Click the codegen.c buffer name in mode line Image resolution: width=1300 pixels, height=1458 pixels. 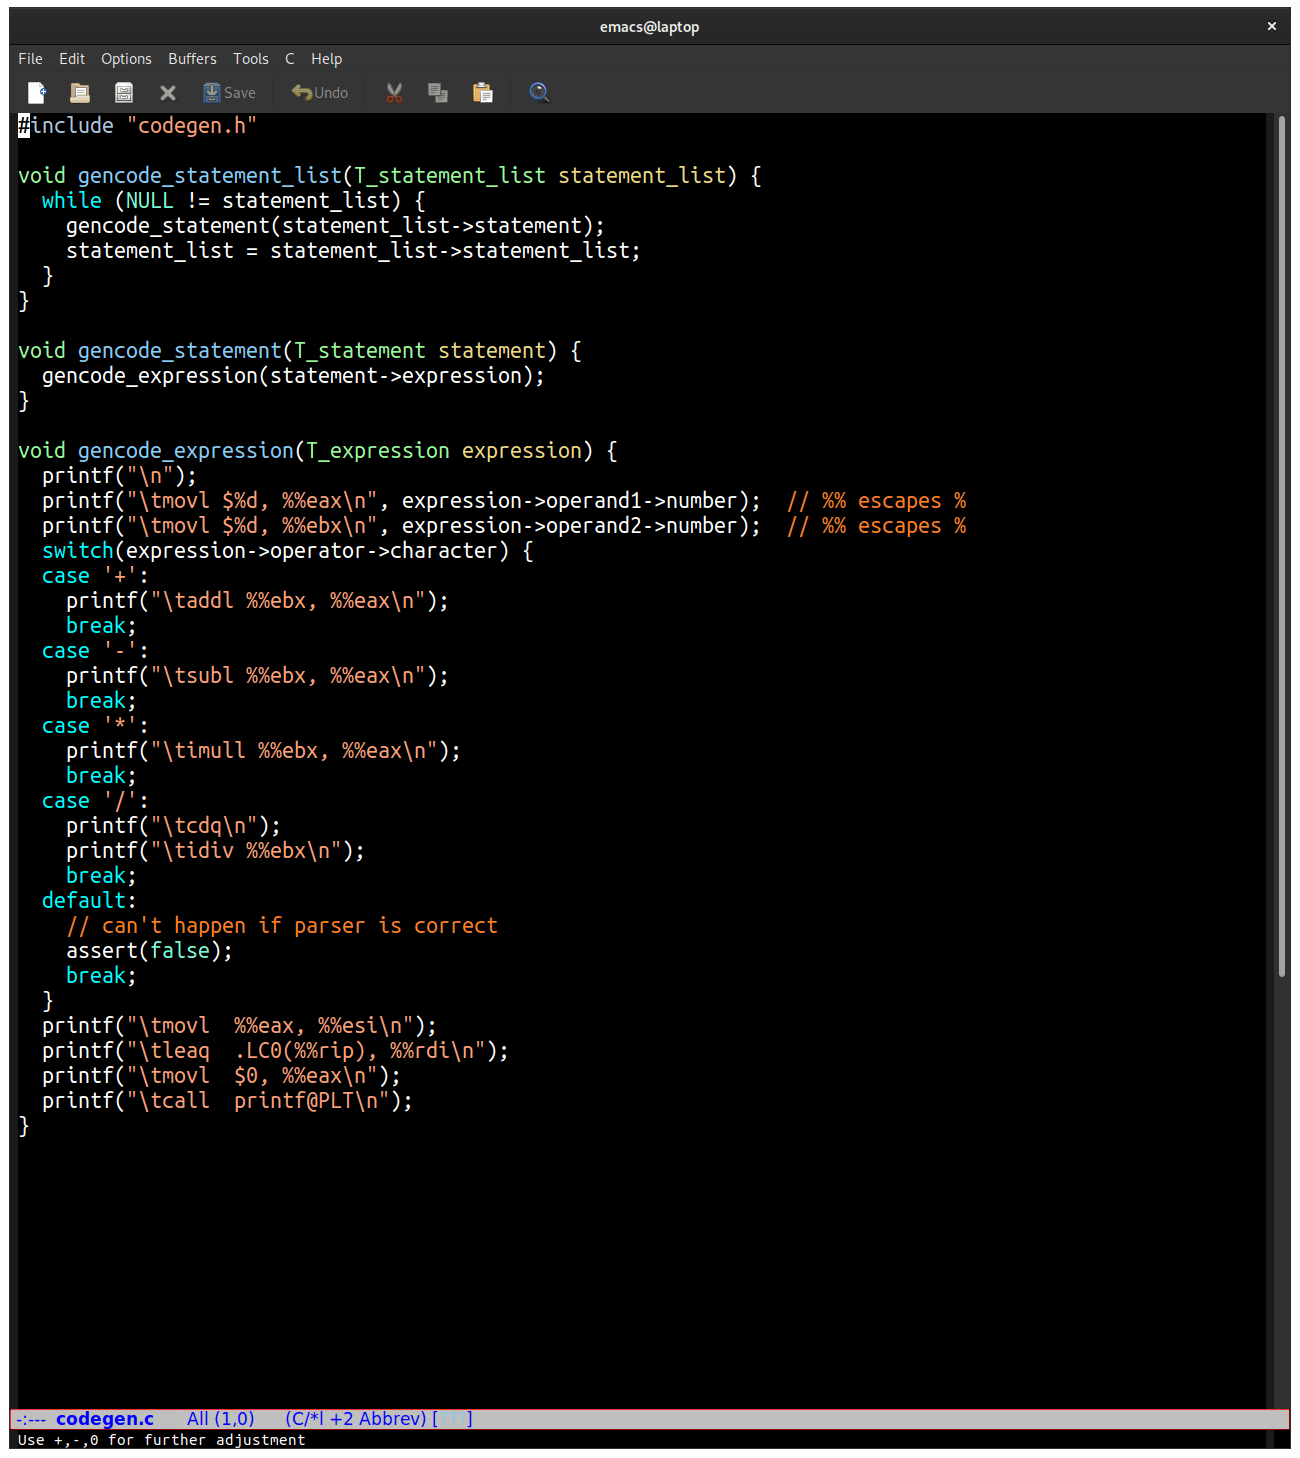105,1418
